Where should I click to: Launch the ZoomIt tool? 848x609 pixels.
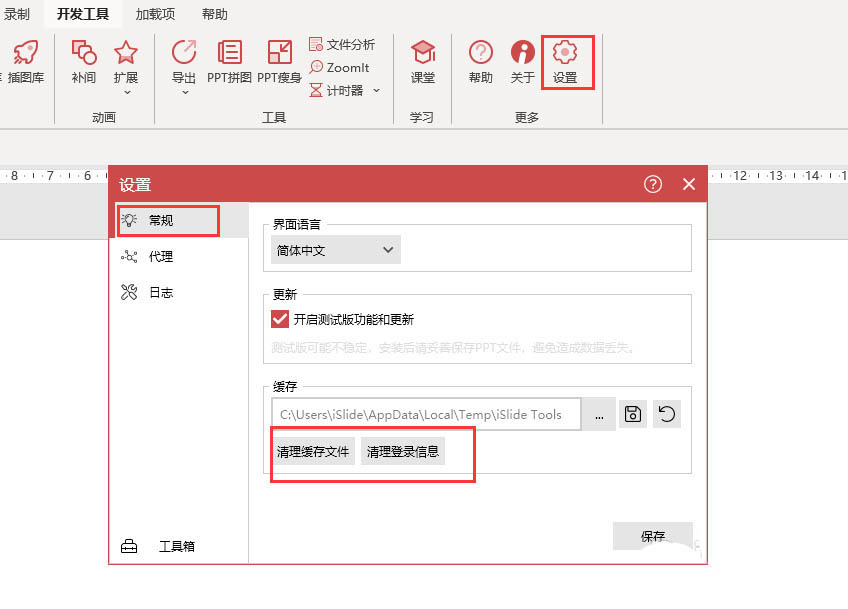click(339, 68)
